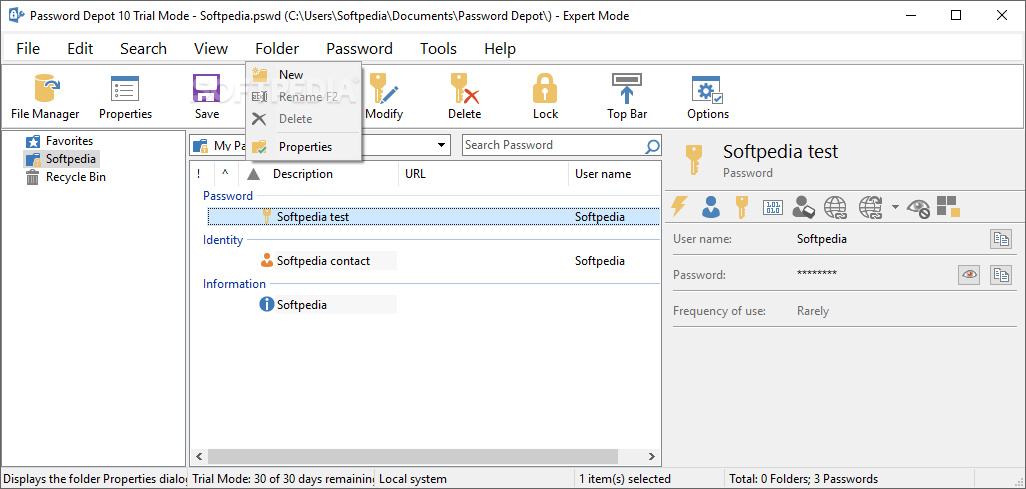Copy user name with the clipboard button
1026x489 pixels.
coord(1001,240)
